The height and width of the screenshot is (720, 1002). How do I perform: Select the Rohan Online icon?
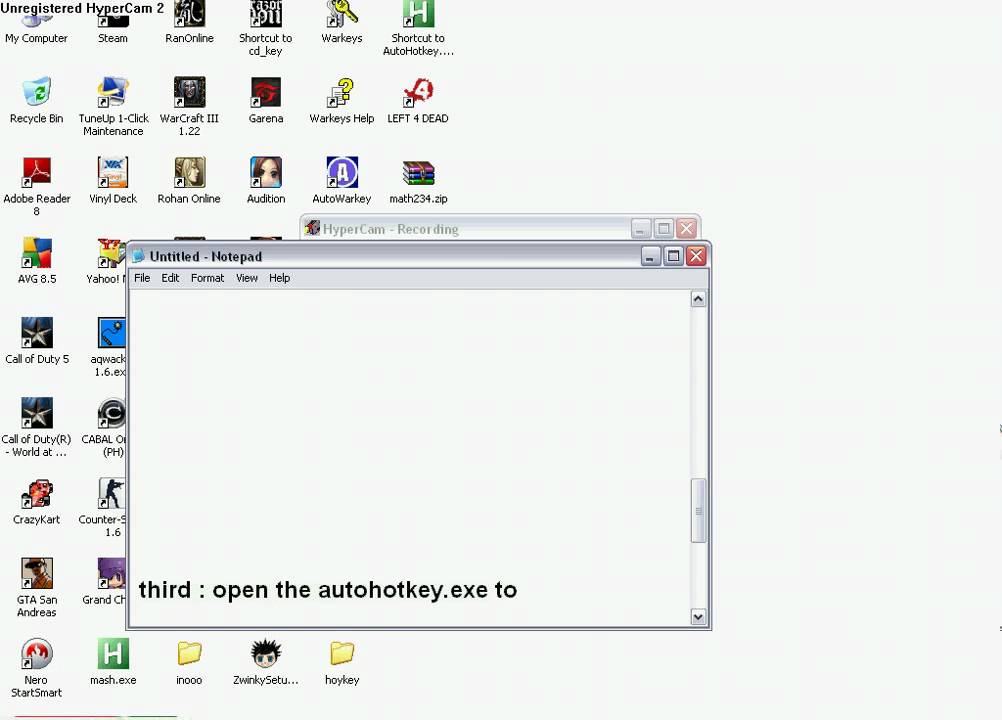[x=189, y=181]
